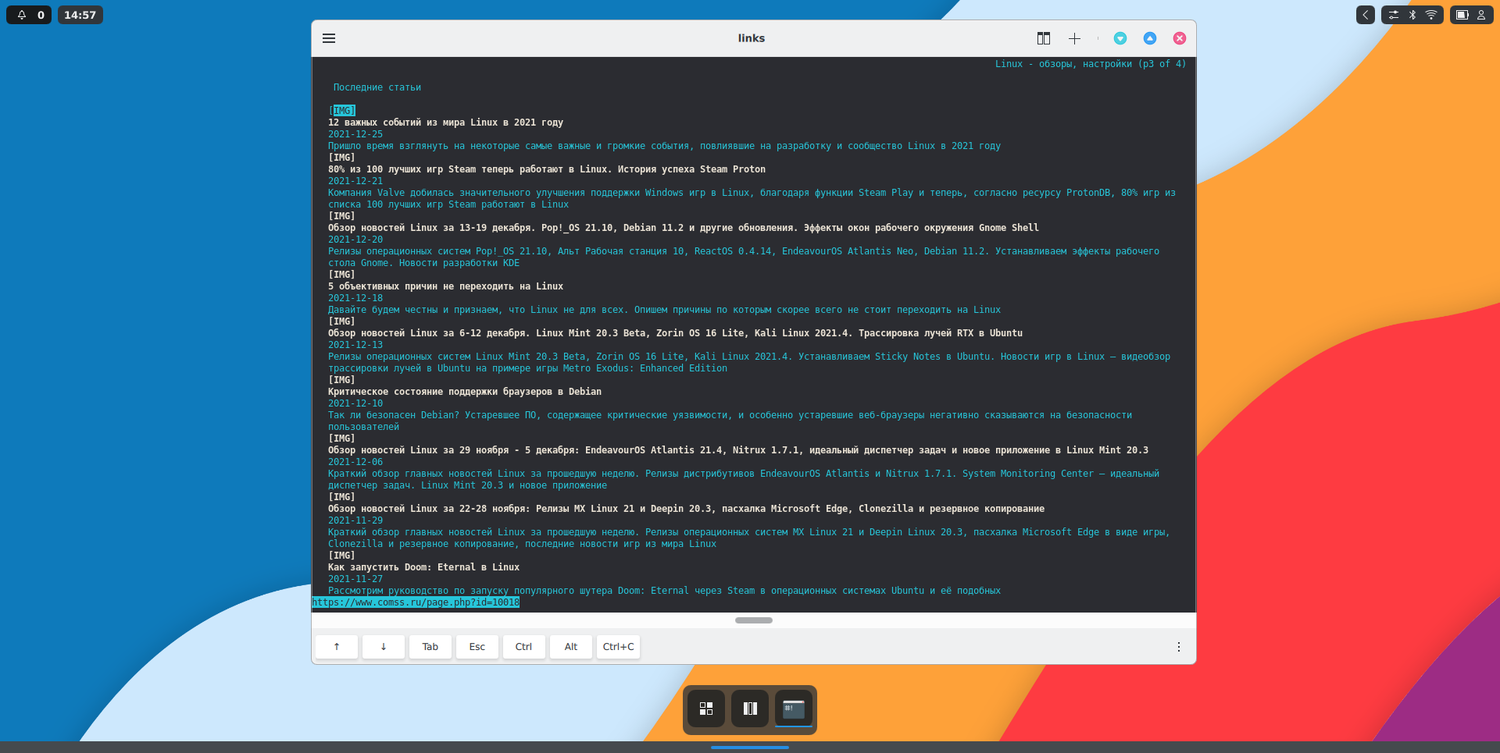Screen dimensions: 1500x753
Task: Click the highlighted [IMG] link at the top
Action: (x=344, y=110)
